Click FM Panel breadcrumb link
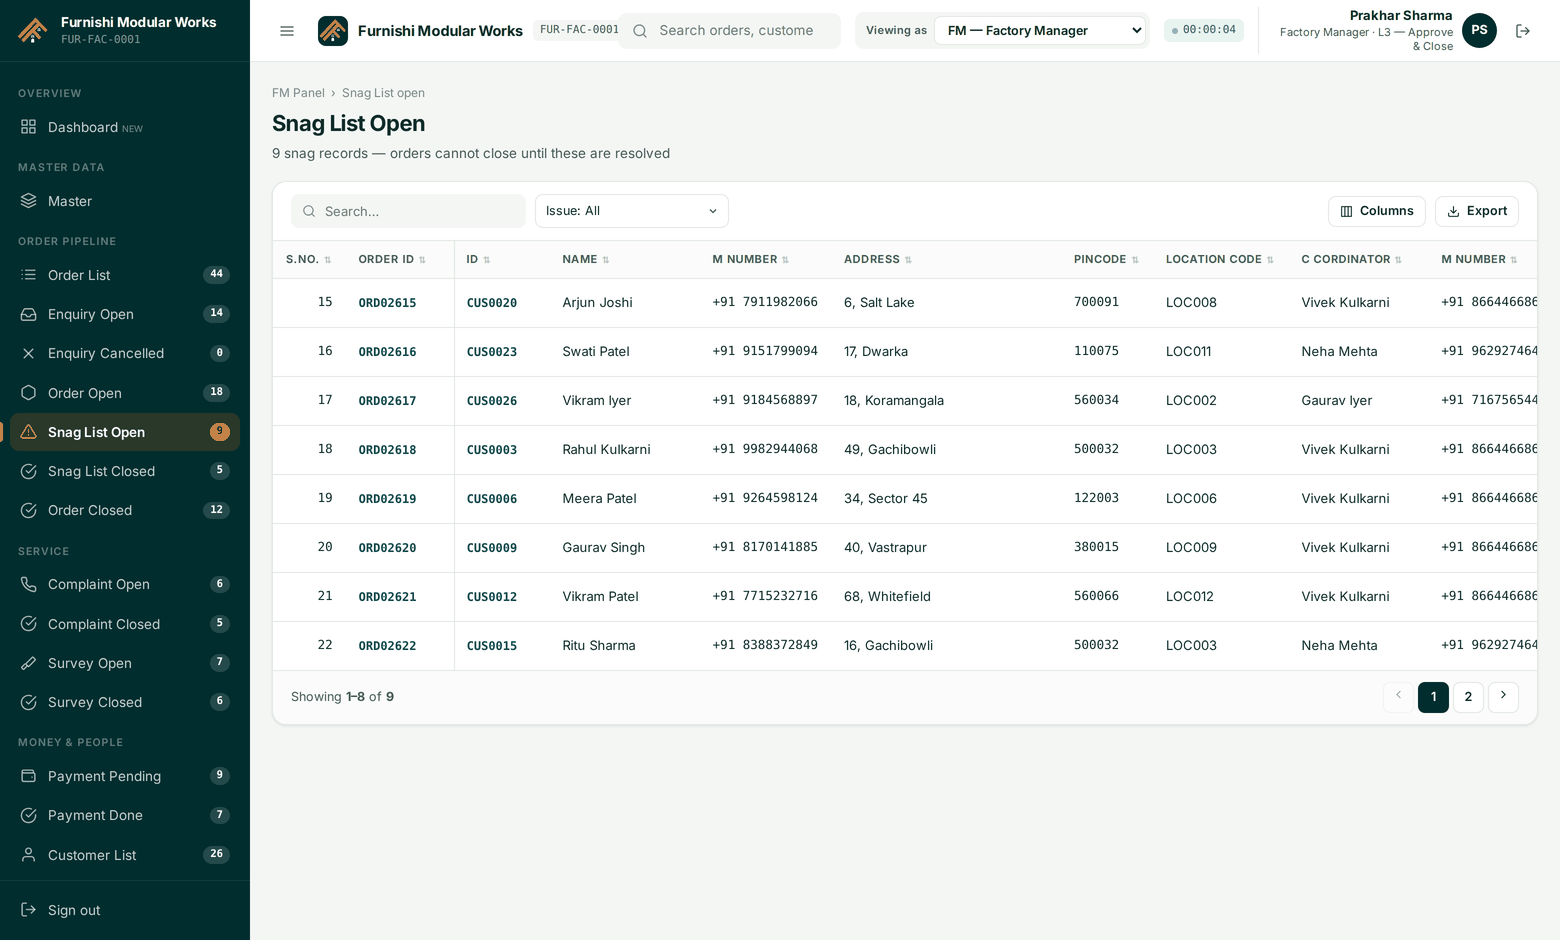 [x=298, y=93]
